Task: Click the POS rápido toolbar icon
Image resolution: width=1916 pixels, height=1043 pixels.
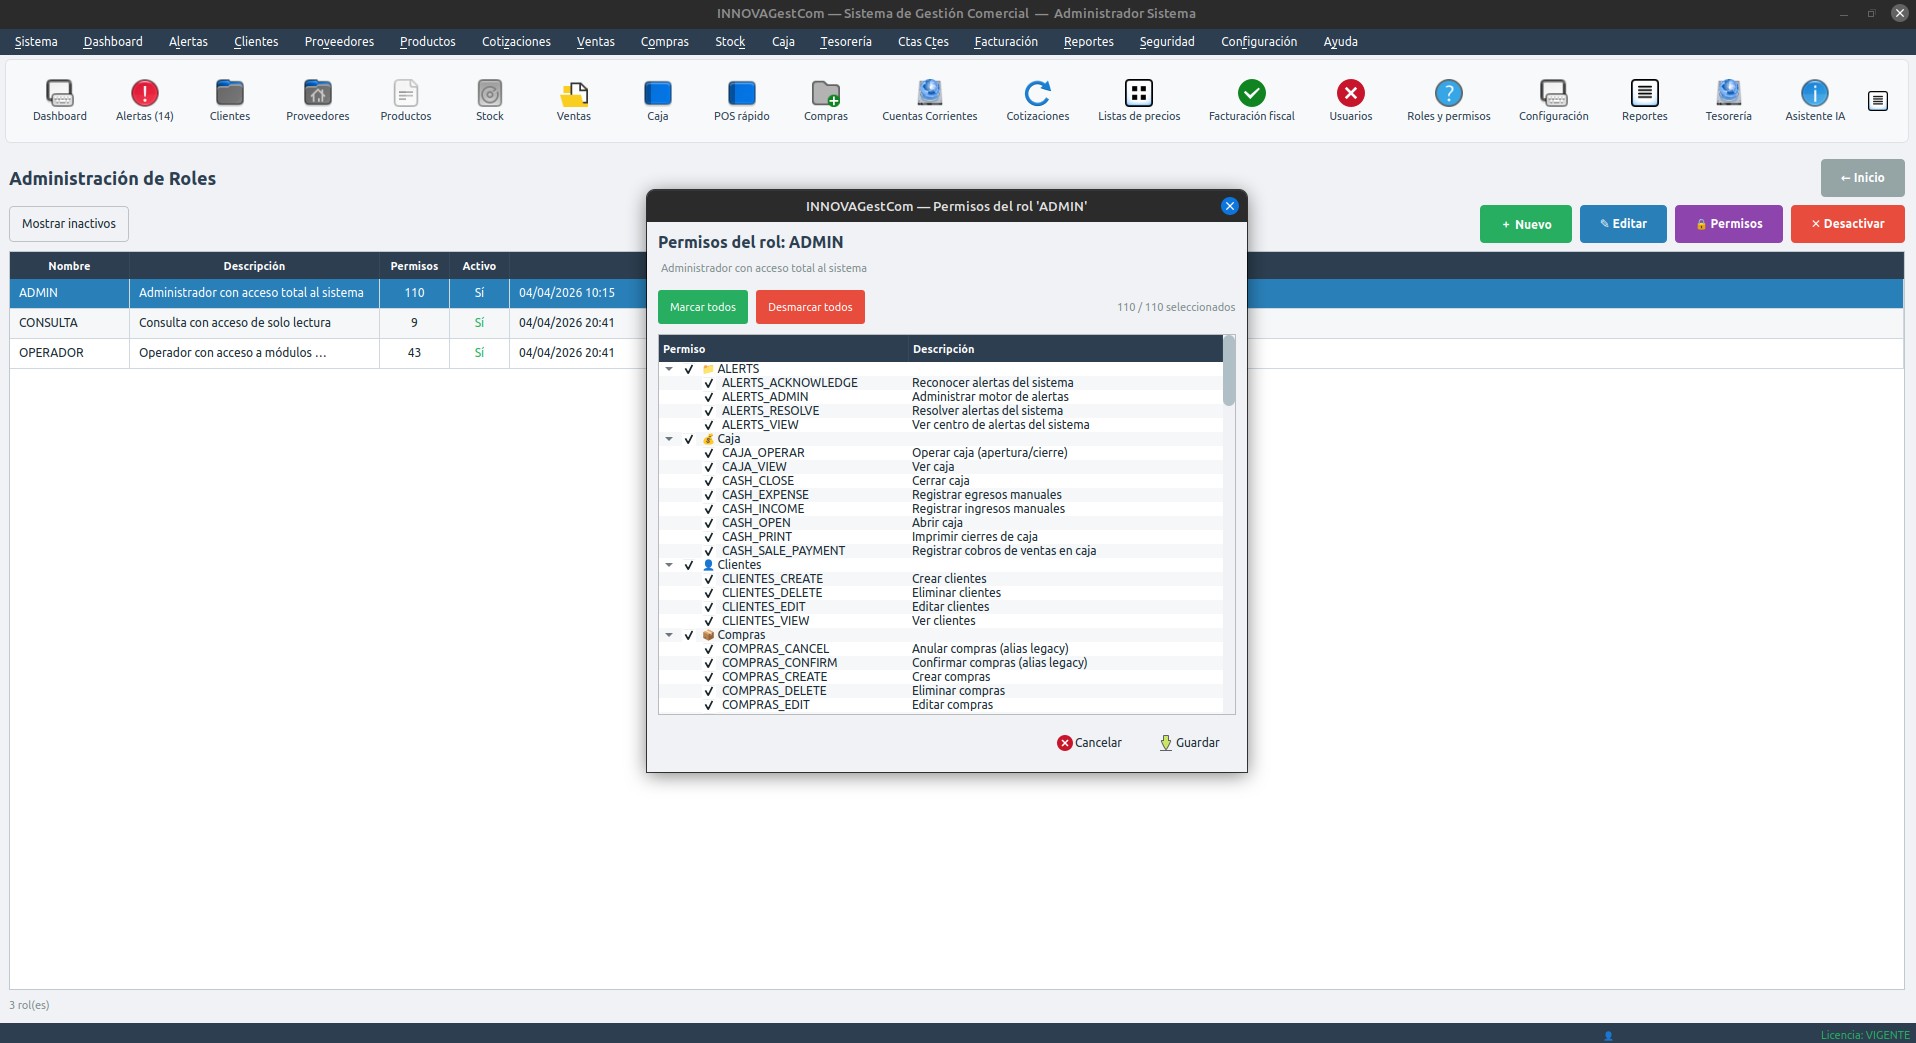Action: 741,100
